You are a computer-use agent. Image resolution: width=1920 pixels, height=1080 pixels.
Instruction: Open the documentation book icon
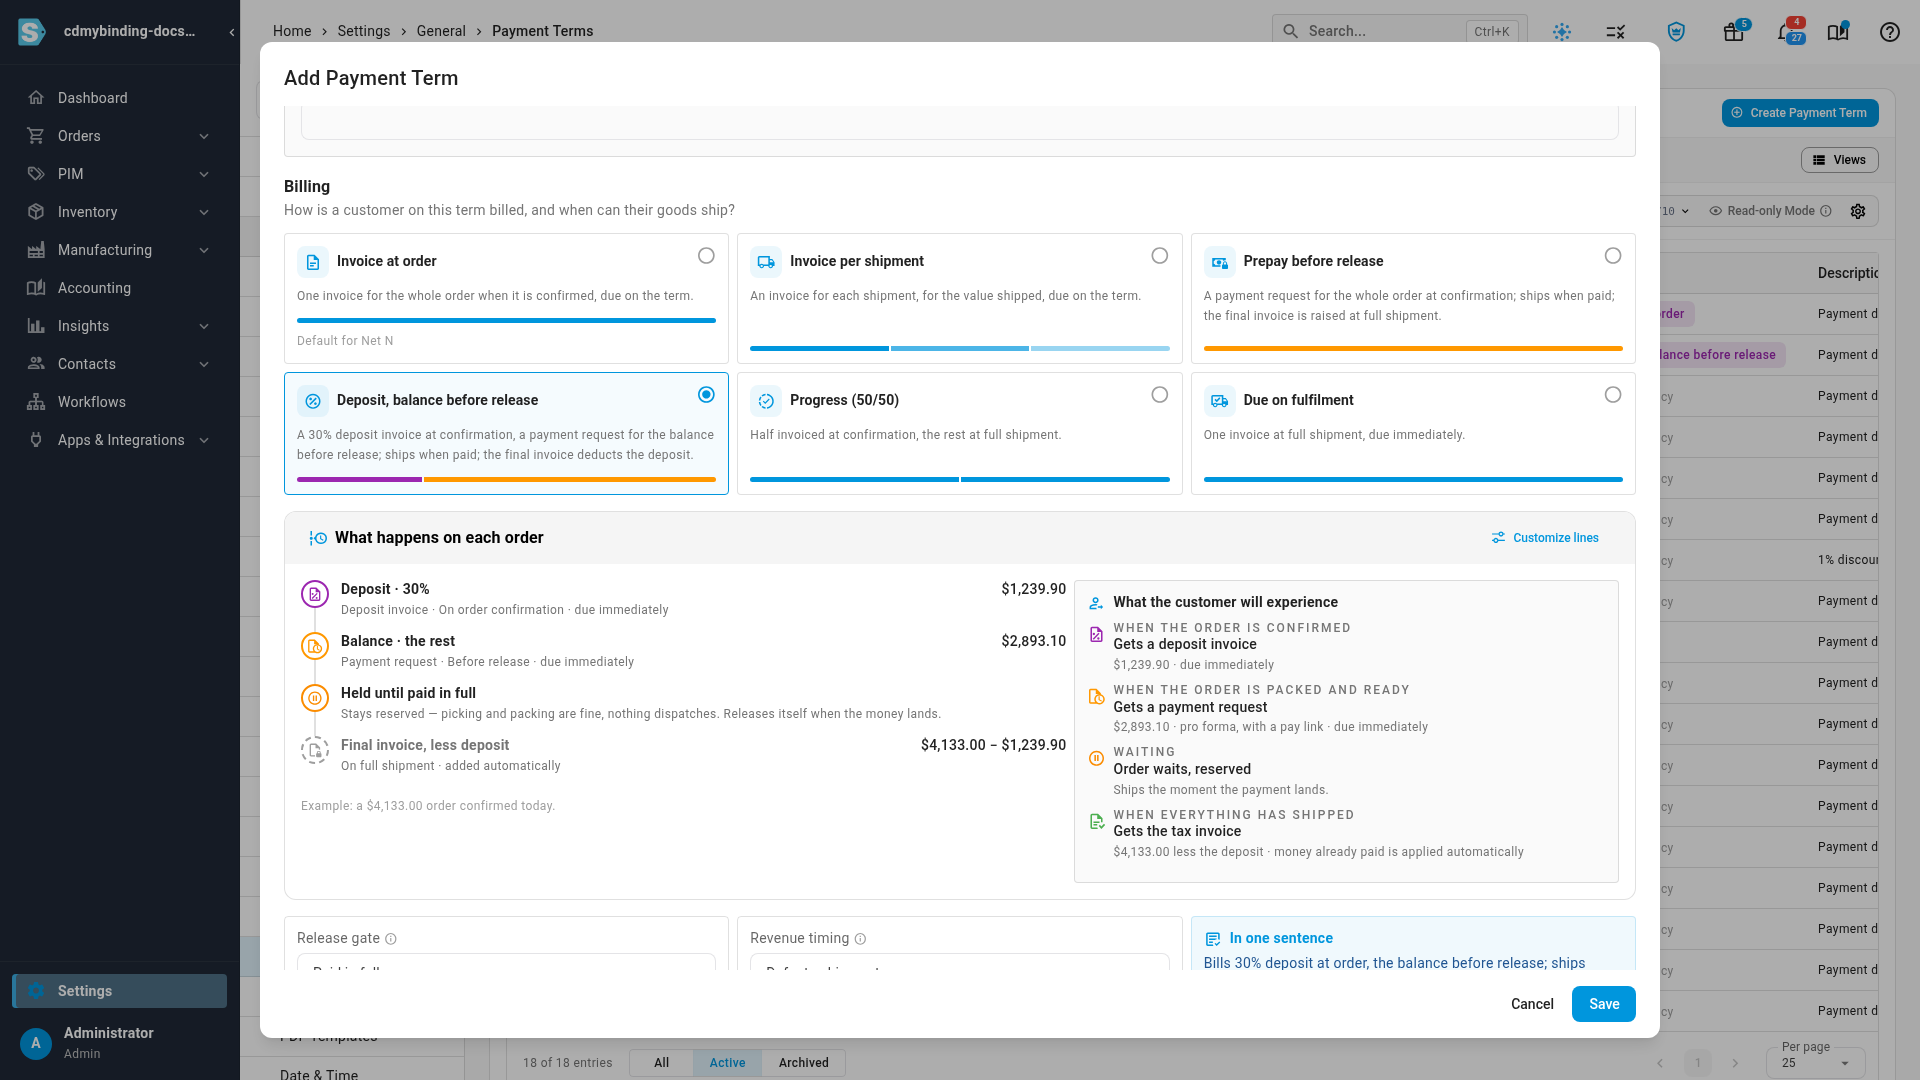1838,32
